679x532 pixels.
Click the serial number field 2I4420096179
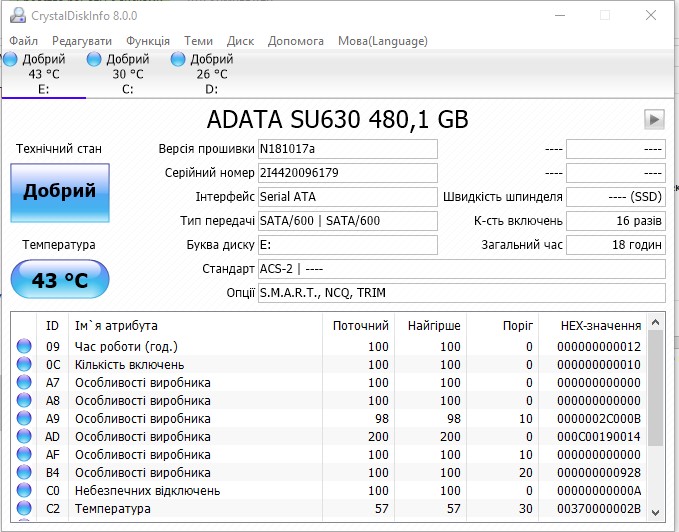348,173
